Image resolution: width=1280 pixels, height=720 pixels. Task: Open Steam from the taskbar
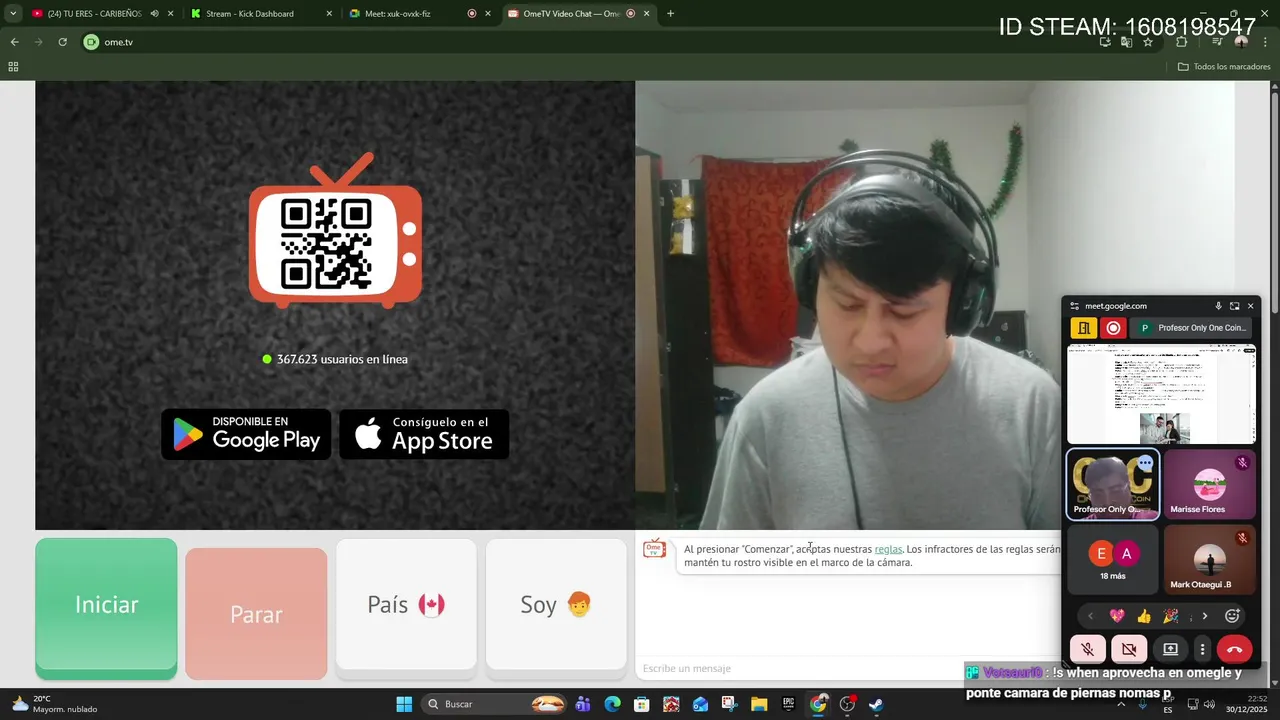point(876,704)
